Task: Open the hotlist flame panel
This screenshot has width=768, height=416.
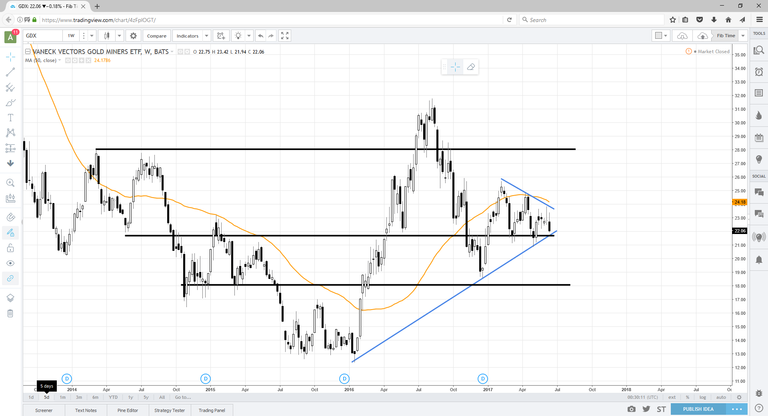Action: pyautogui.click(x=759, y=116)
